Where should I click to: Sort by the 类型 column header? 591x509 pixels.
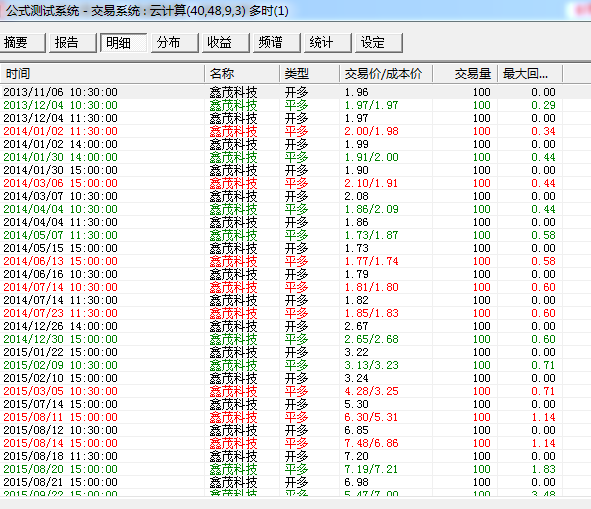click(x=310, y=74)
